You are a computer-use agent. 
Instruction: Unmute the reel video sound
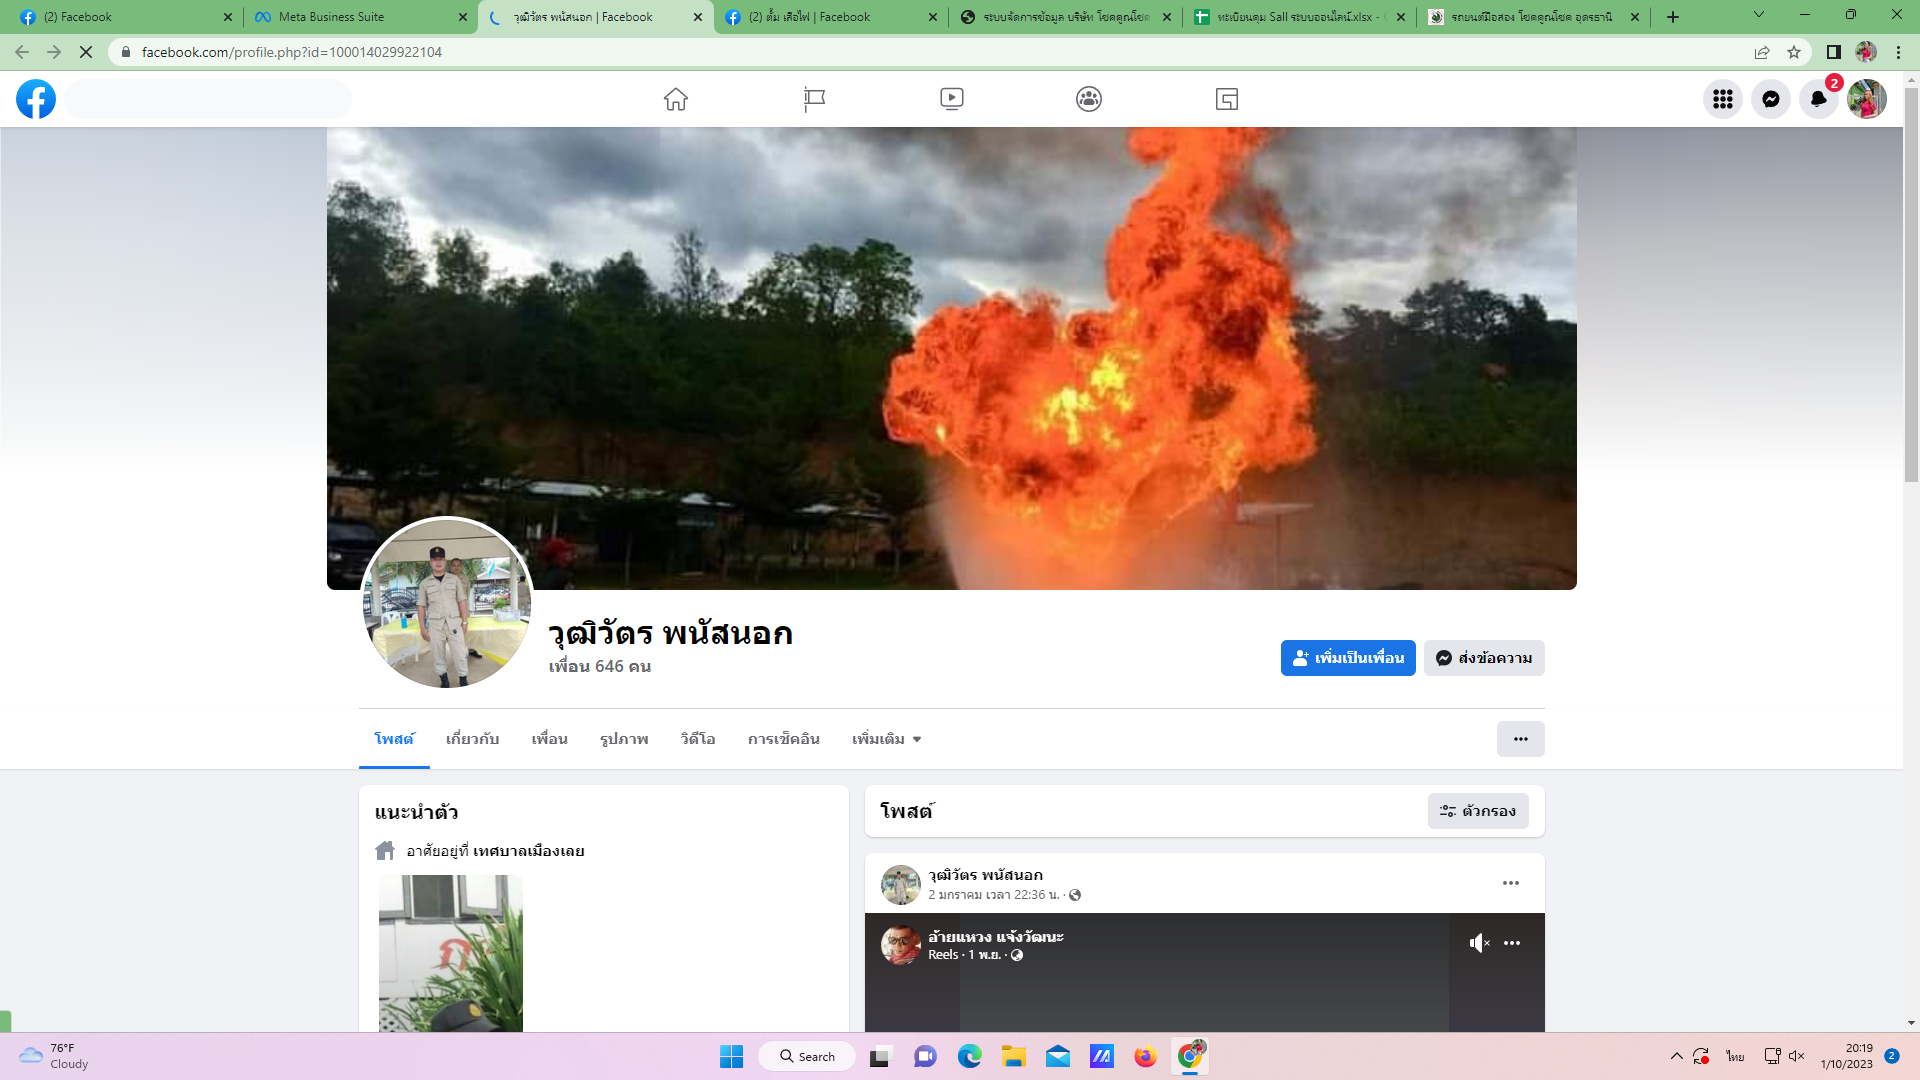point(1479,943)
